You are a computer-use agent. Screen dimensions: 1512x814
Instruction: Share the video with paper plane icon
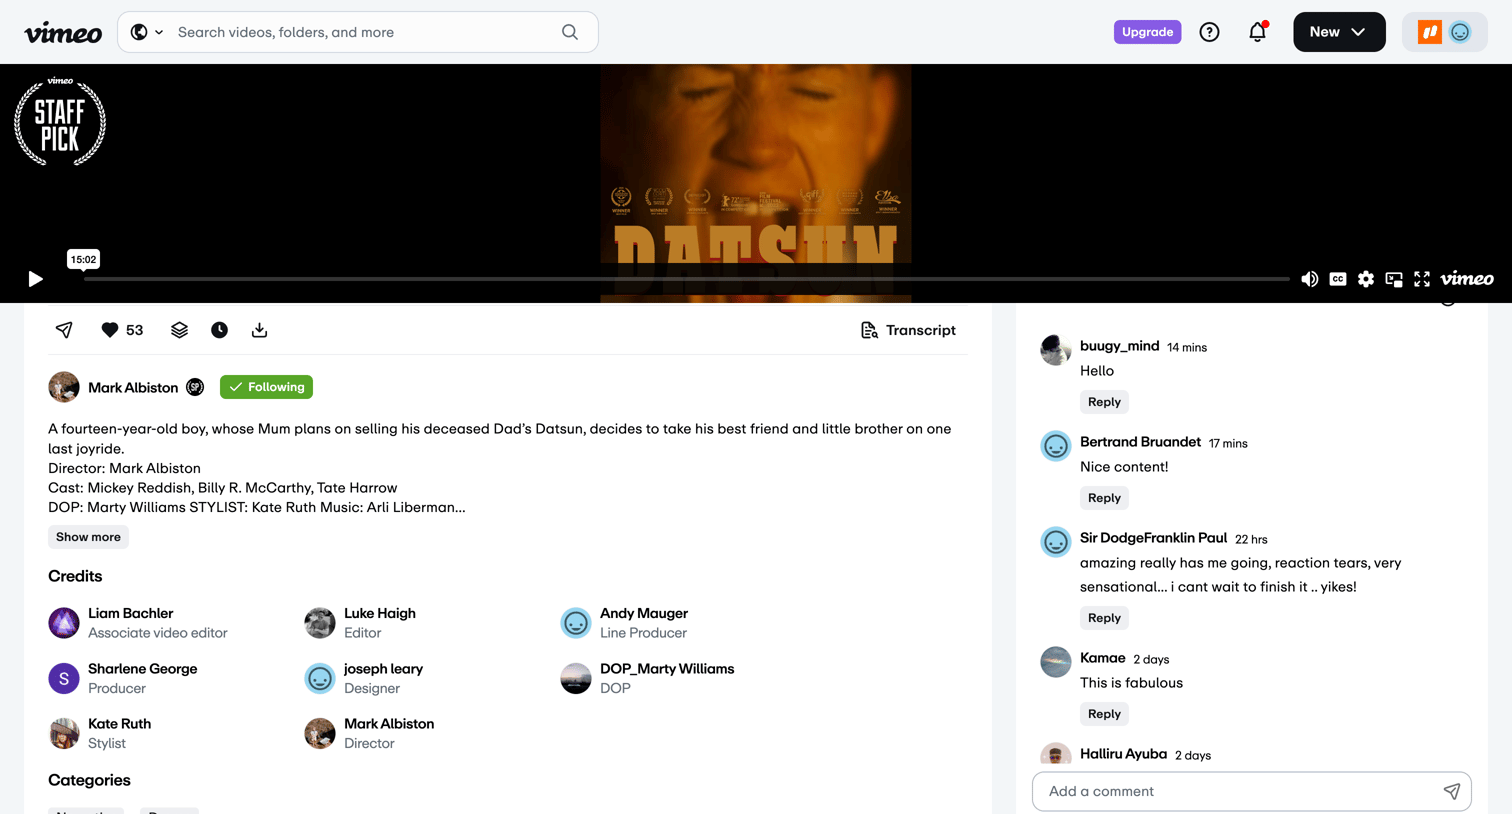pos(64,330)
